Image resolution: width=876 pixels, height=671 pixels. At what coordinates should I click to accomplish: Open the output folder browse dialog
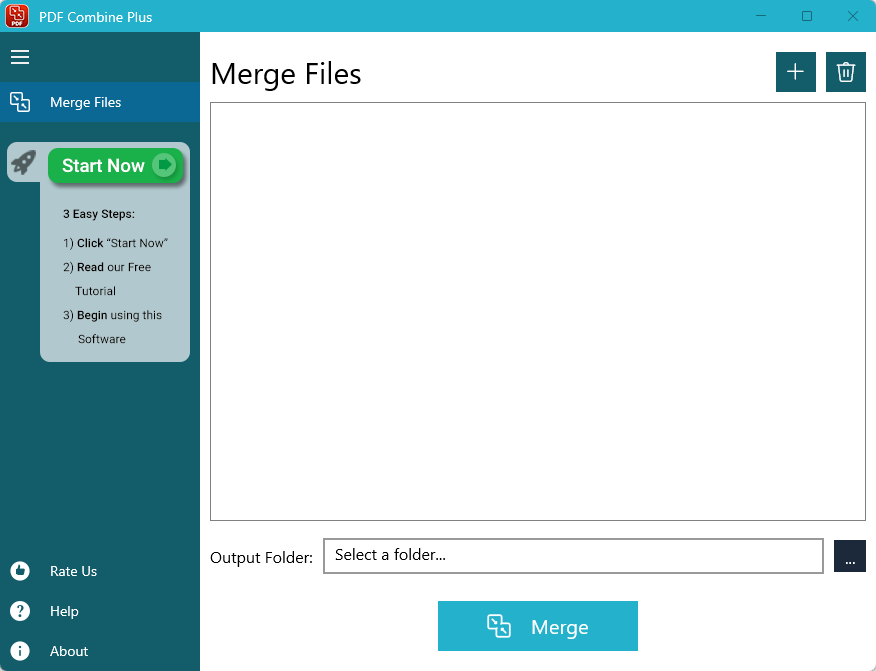[849, 556]
